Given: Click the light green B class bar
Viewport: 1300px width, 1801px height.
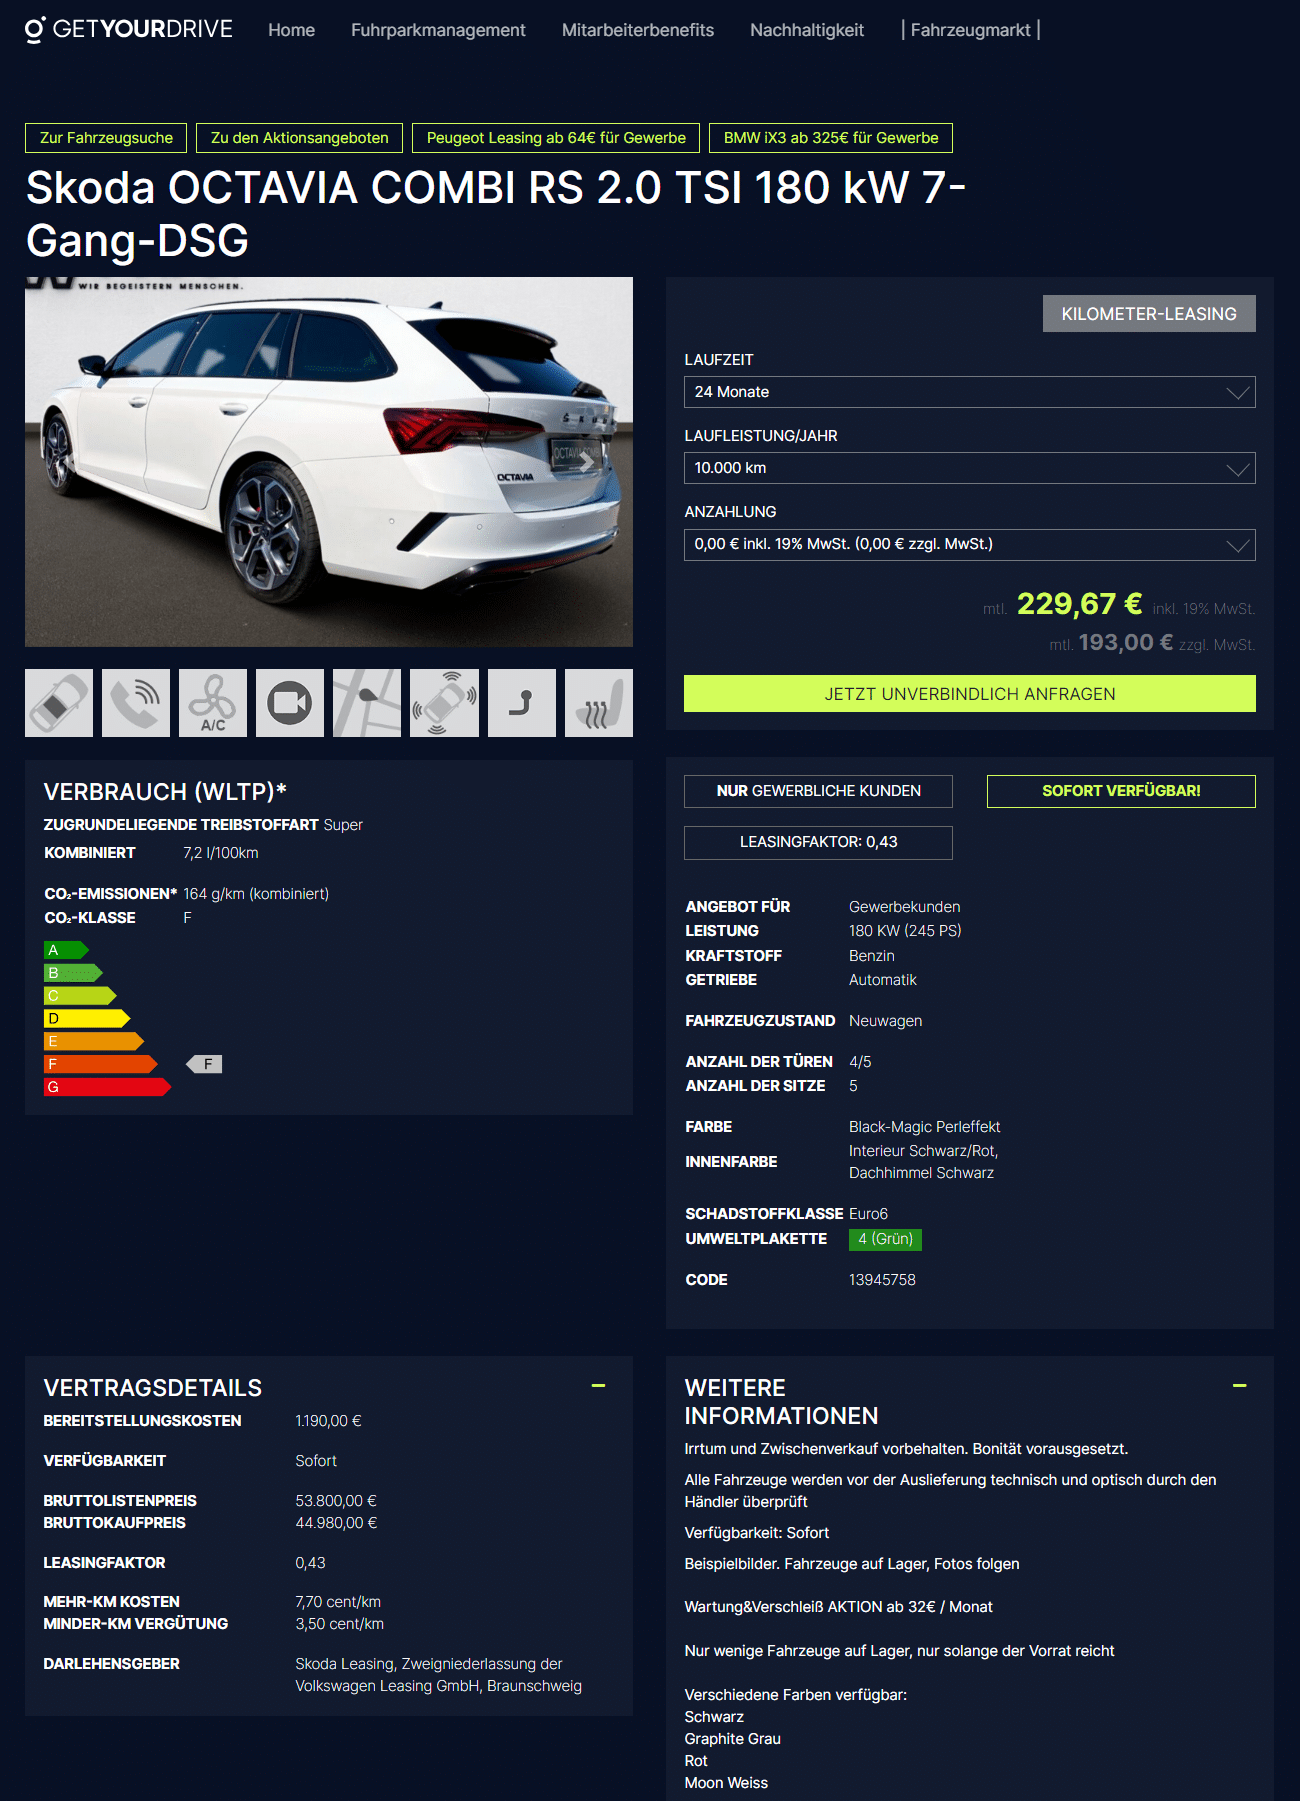Looking at the screenshot, I should click(x=73, y=973).
